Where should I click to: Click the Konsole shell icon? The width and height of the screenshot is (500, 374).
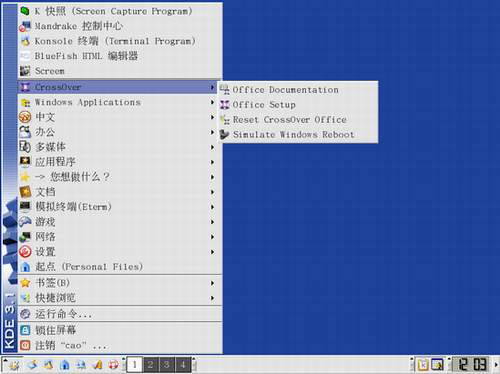point(25,41)
